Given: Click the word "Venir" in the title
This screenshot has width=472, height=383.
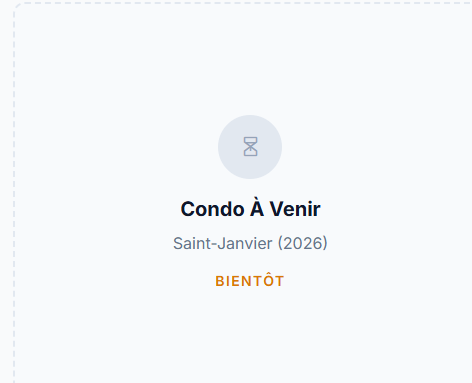Looking at the screenshot, I should (x=295, y=209).
